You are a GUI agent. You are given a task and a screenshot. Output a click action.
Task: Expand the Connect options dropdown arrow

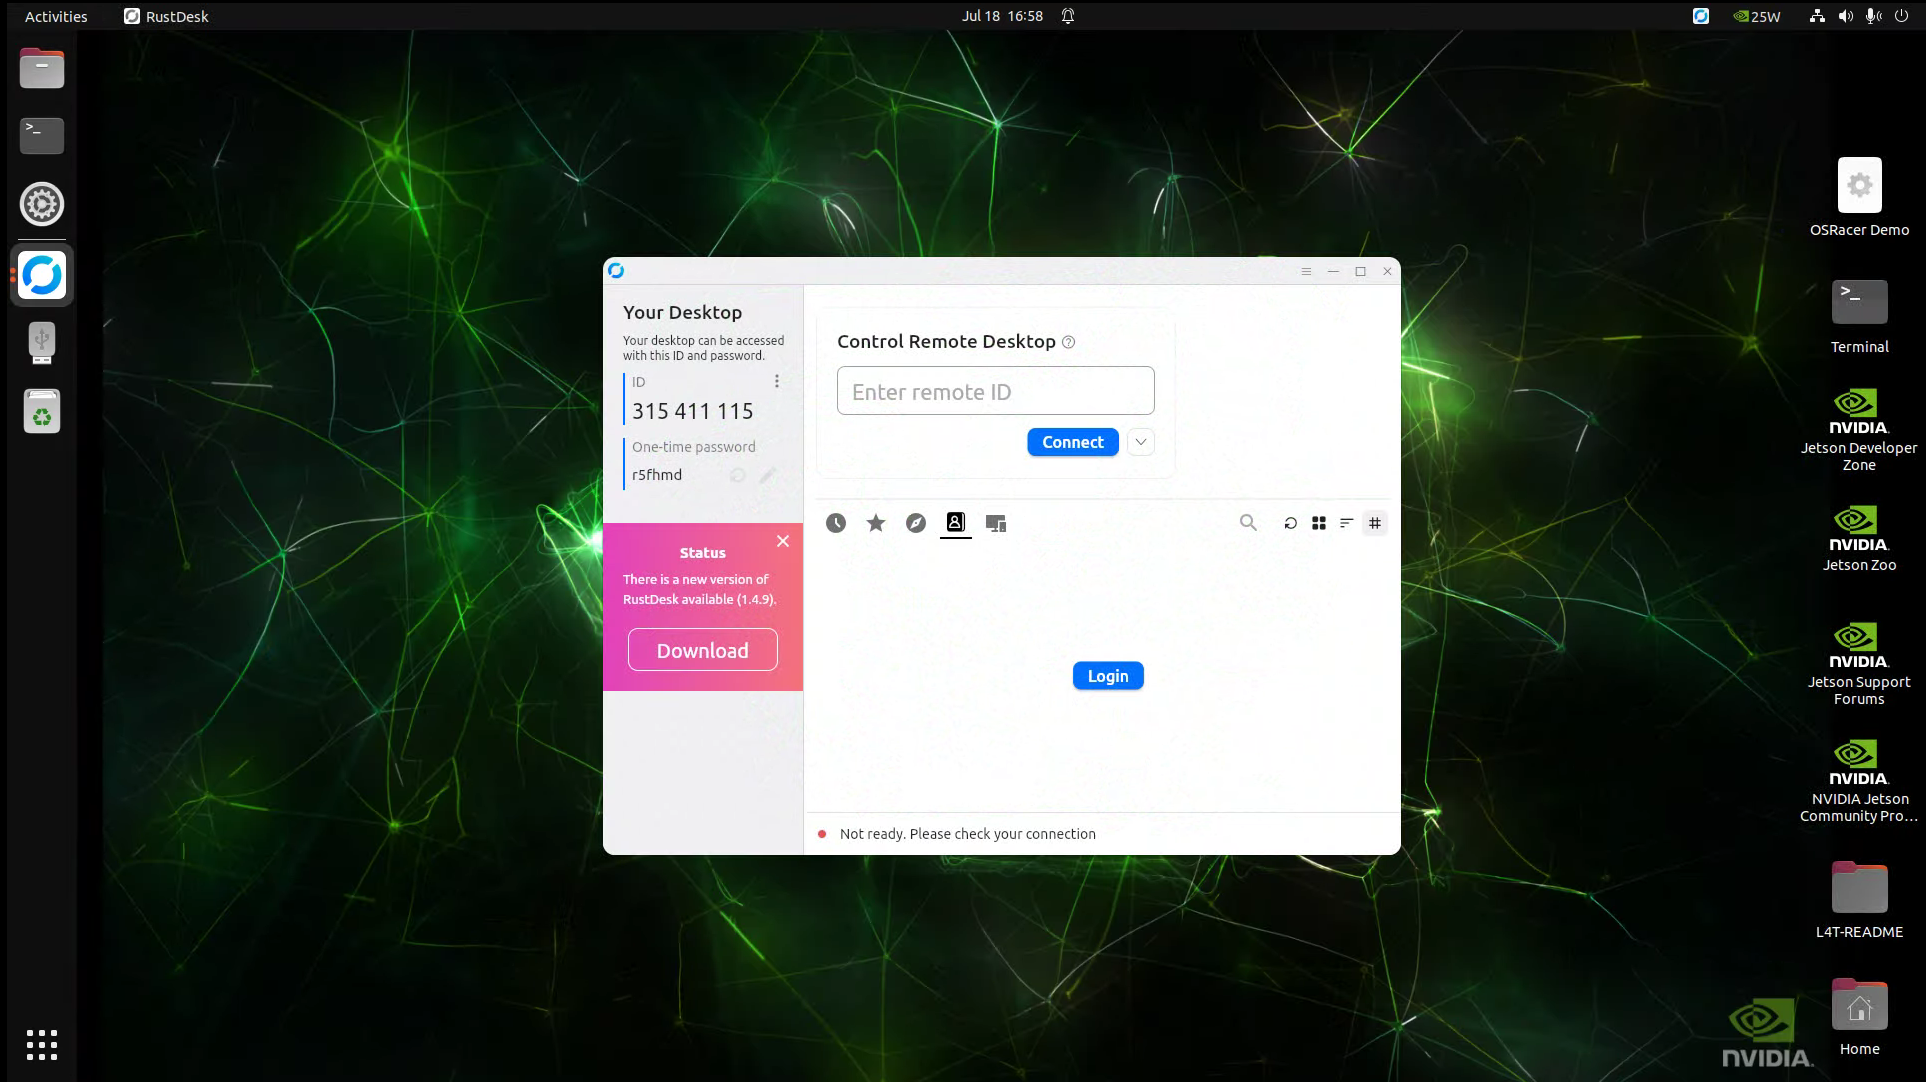[x=1141, y=442]
